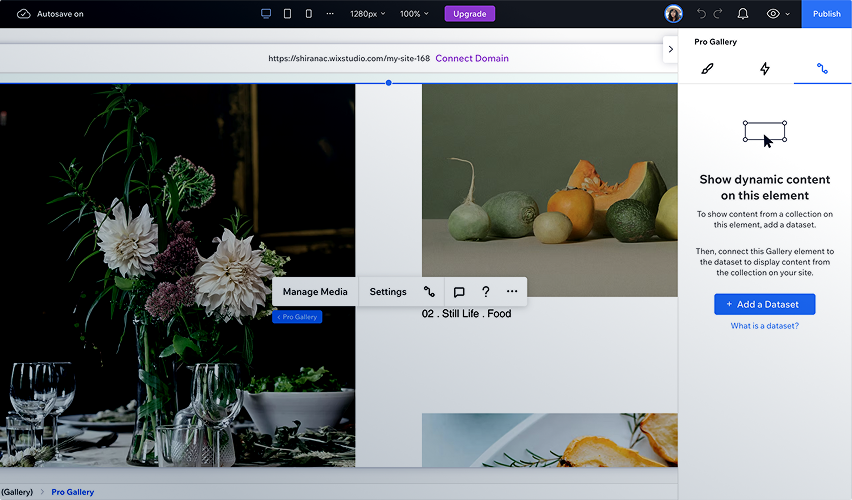Screen dimensions: 852x500
Task: Click the purple Upgrade button
Action: point(469,14)
